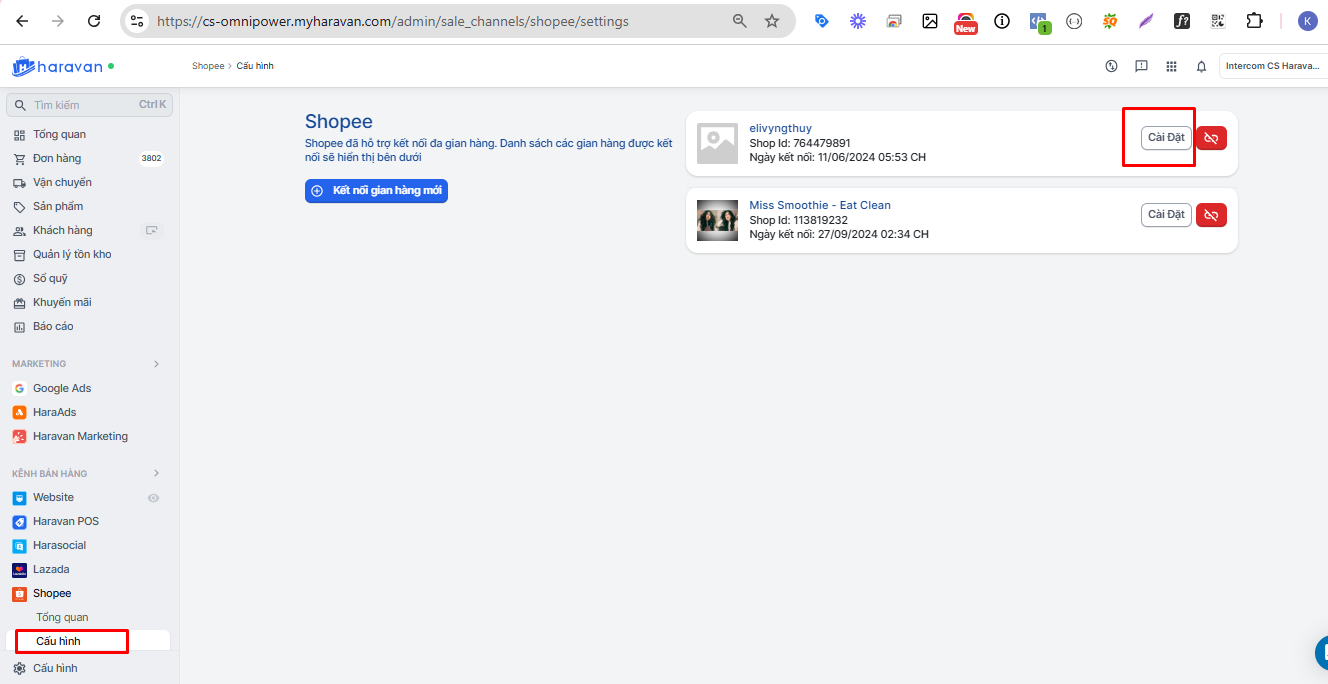Click the Harasocial channel icon
Image resolution: width=1328 pixels, height=684 pixels.
pos(19,545)
